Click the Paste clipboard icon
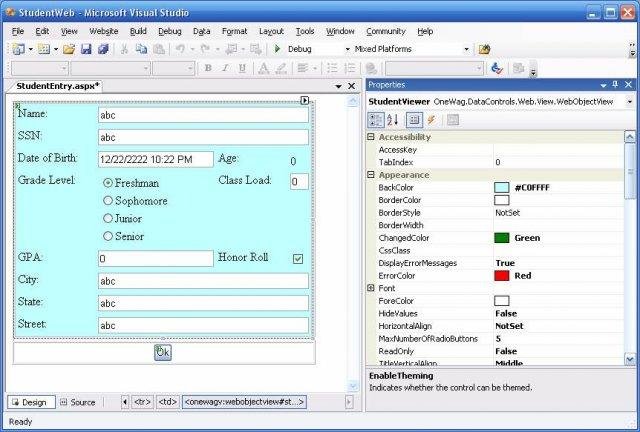640x432 pixels. pyautogui.click(x=159, y=49)
